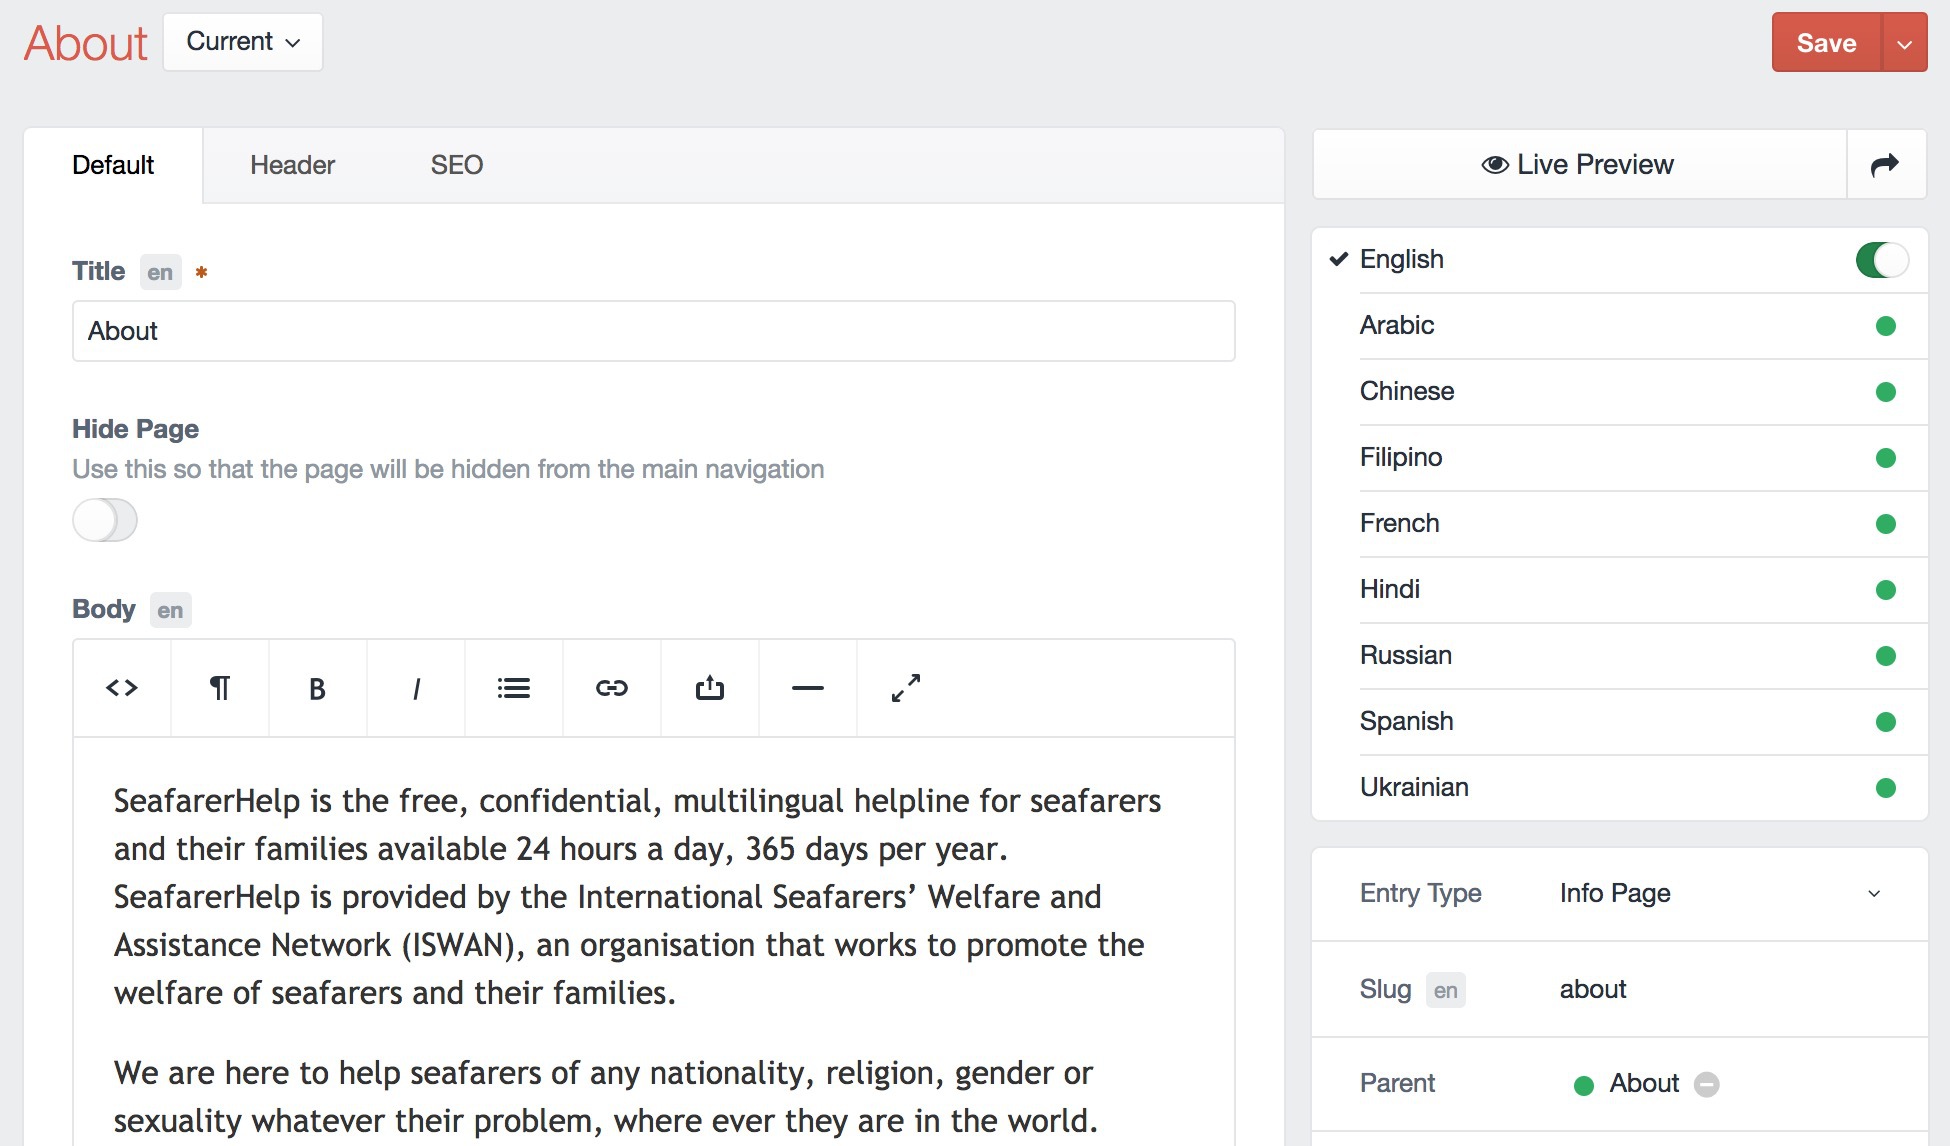Apply italic formatting in Body editor

coord(416,688)
